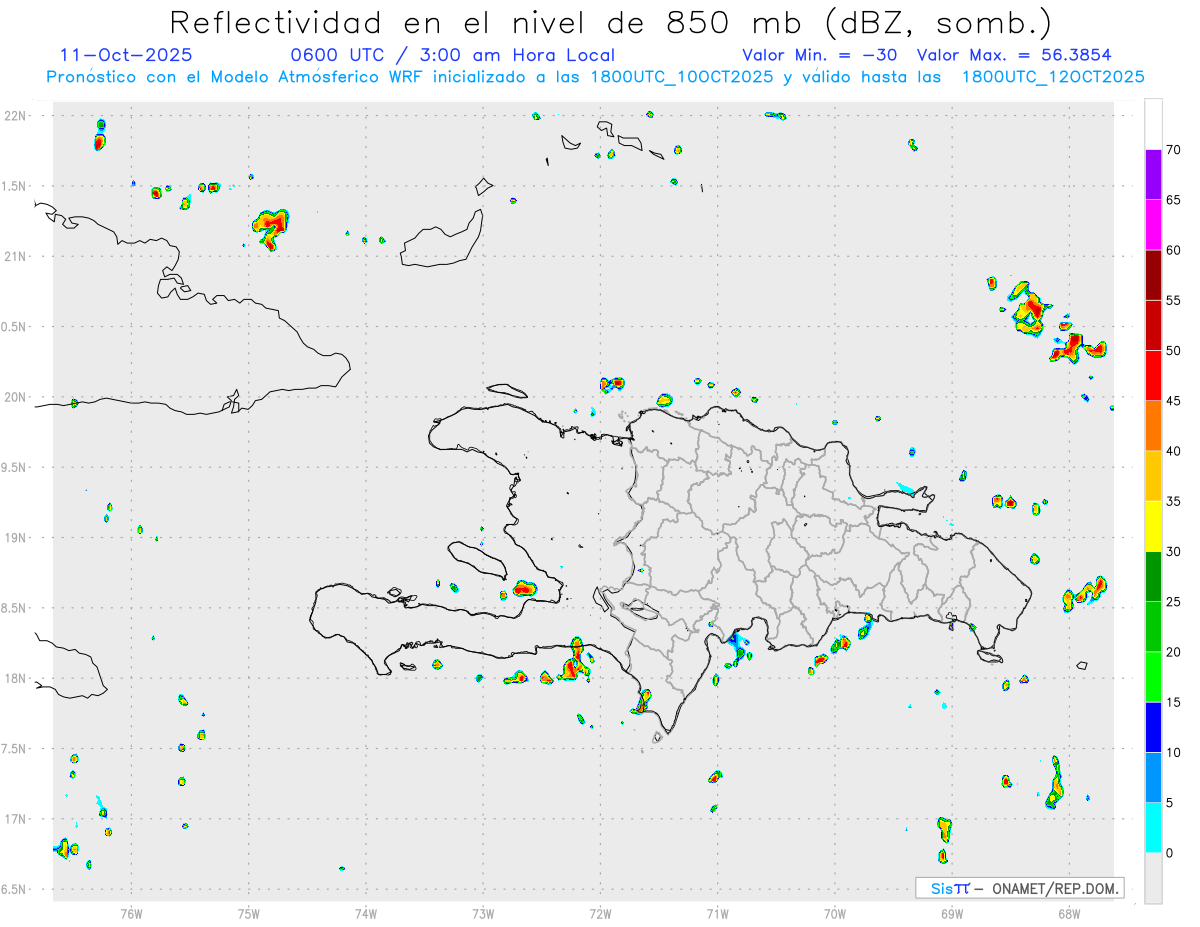Click the "72W" longitude label
Viewport: 1200px width, 927px height.
pos(600,913)
